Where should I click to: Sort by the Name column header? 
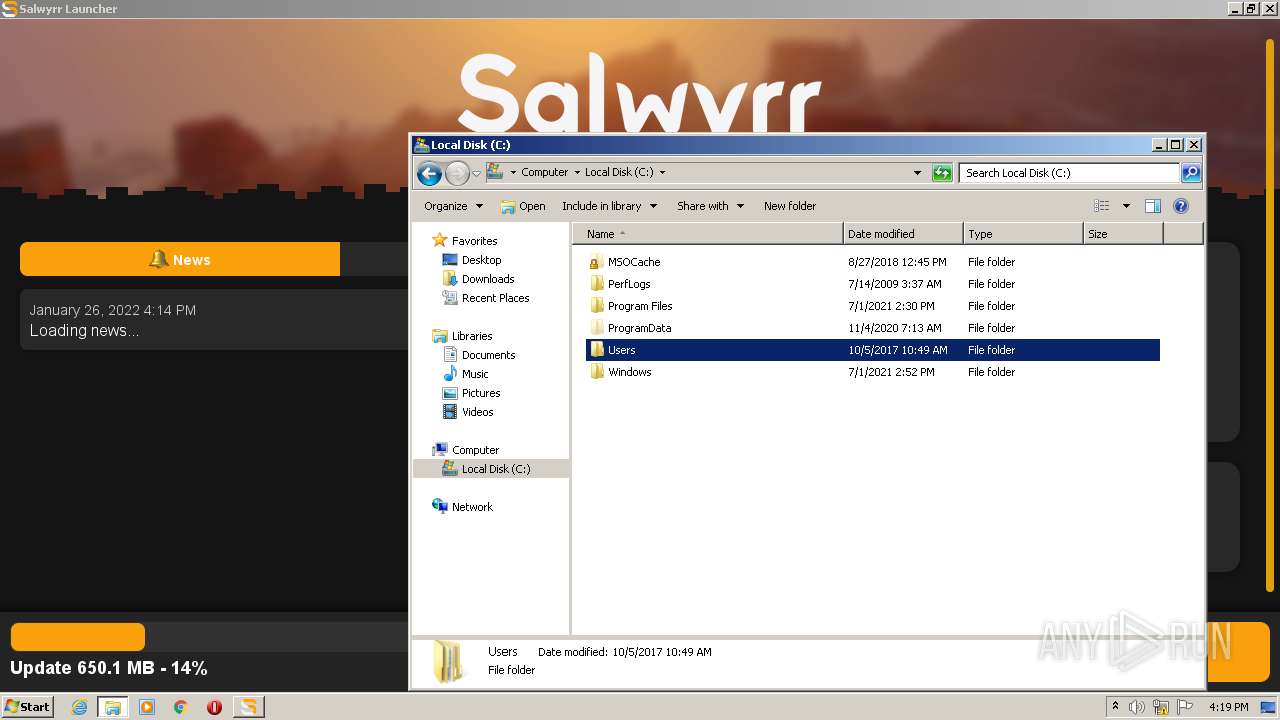708,234
